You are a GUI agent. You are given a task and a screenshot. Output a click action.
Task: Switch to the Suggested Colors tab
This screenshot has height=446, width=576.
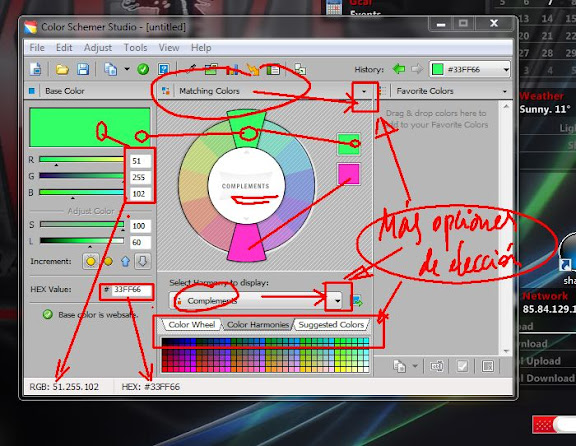331,325
